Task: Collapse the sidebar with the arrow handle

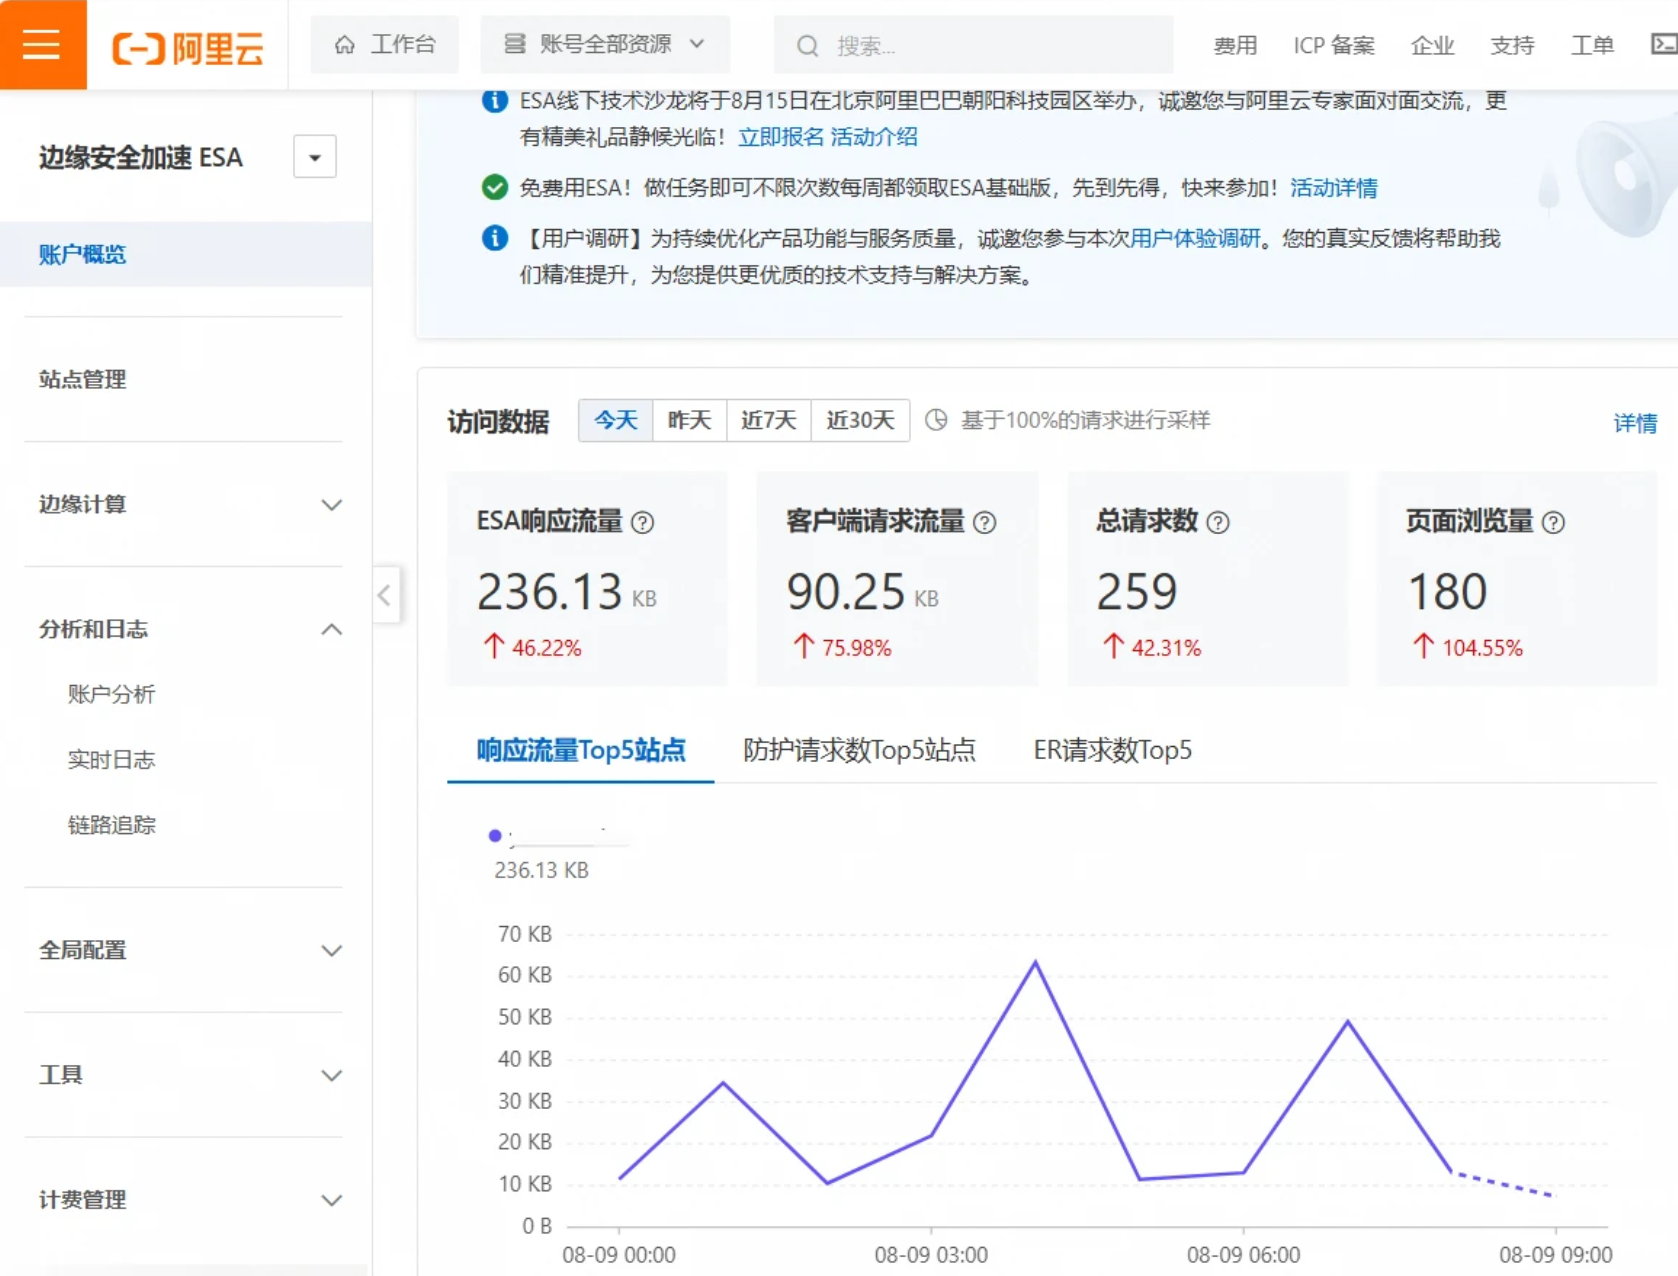Action: coord(385,595)
